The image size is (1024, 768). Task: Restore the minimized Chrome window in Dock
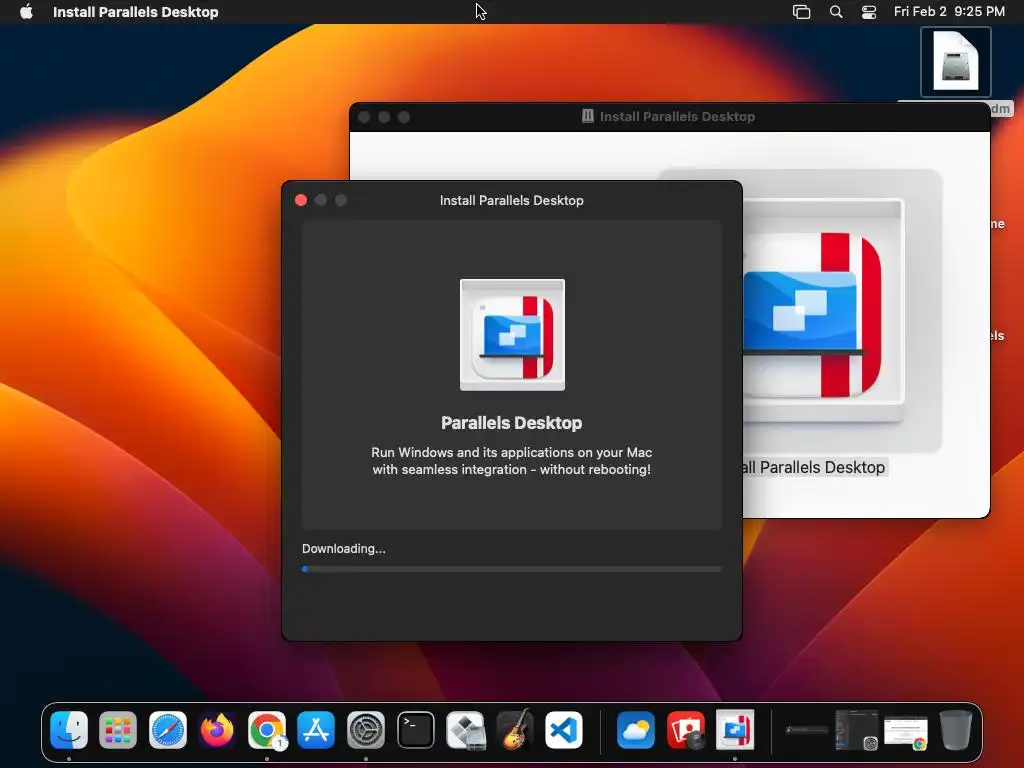click(x=906, y=732)
